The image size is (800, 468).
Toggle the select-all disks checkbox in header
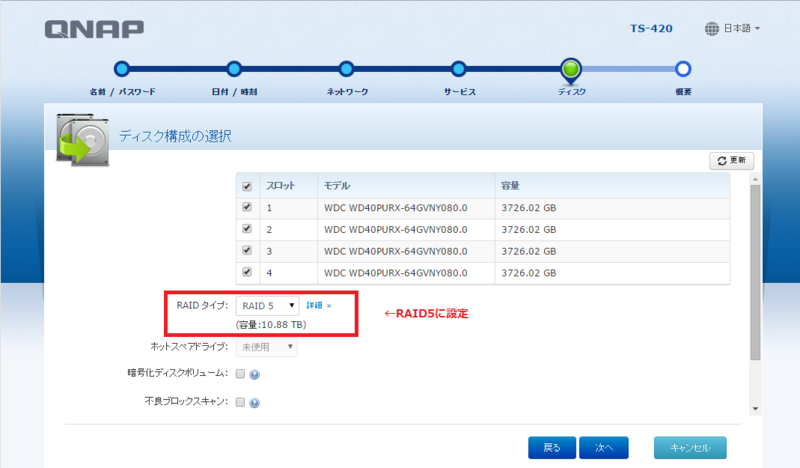[x=247, y=186]
